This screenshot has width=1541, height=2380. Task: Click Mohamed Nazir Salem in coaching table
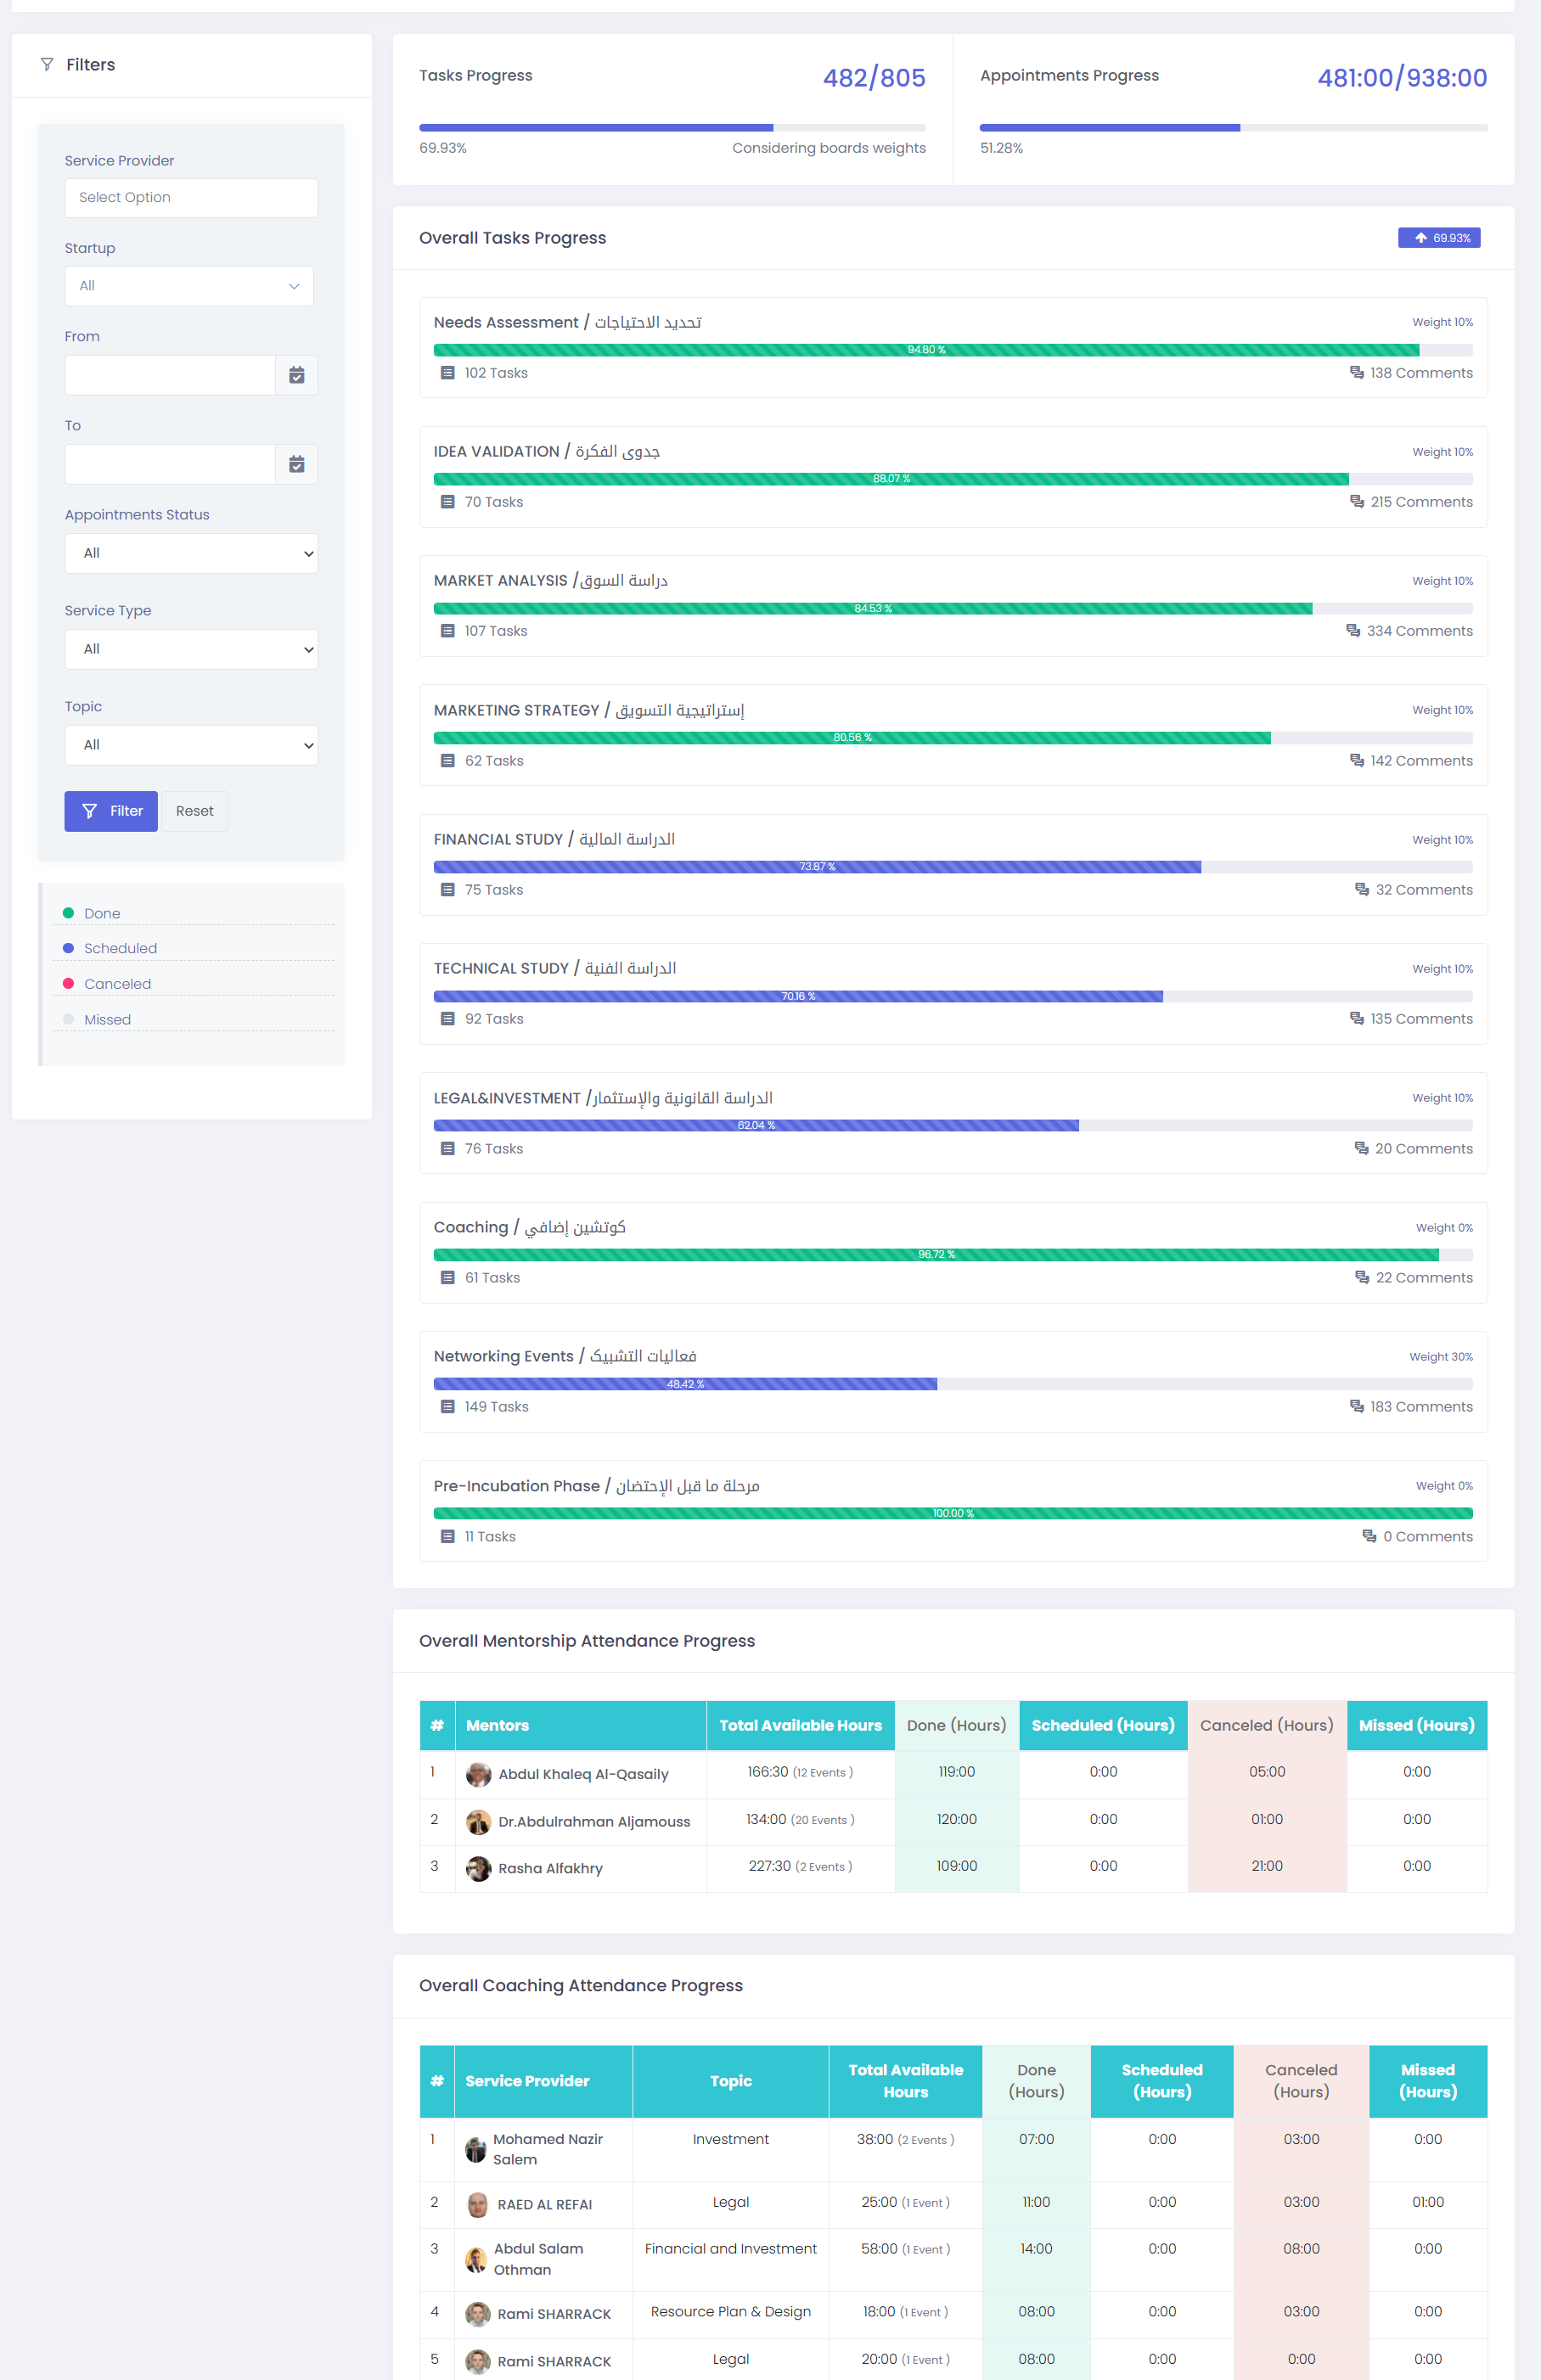[548, 2149]
